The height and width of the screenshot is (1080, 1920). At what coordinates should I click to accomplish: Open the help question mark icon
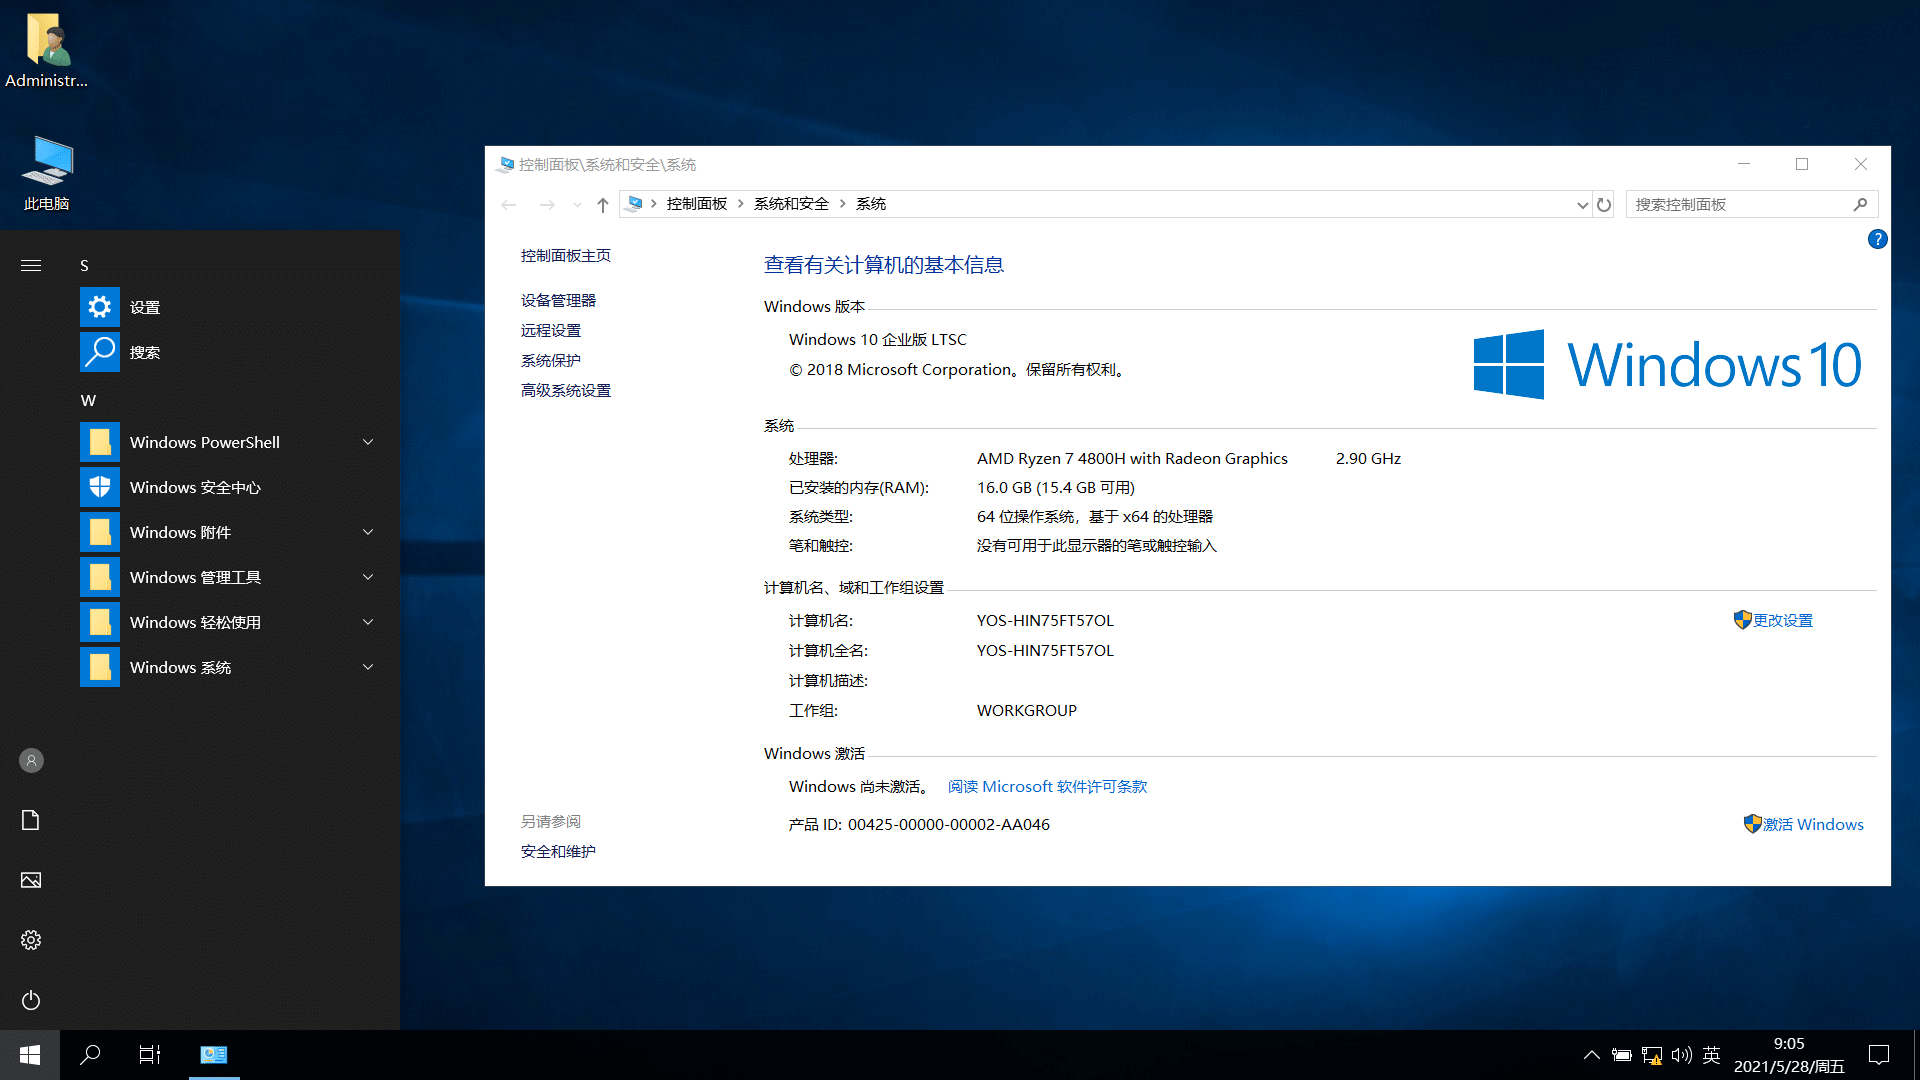point(1877,239)
